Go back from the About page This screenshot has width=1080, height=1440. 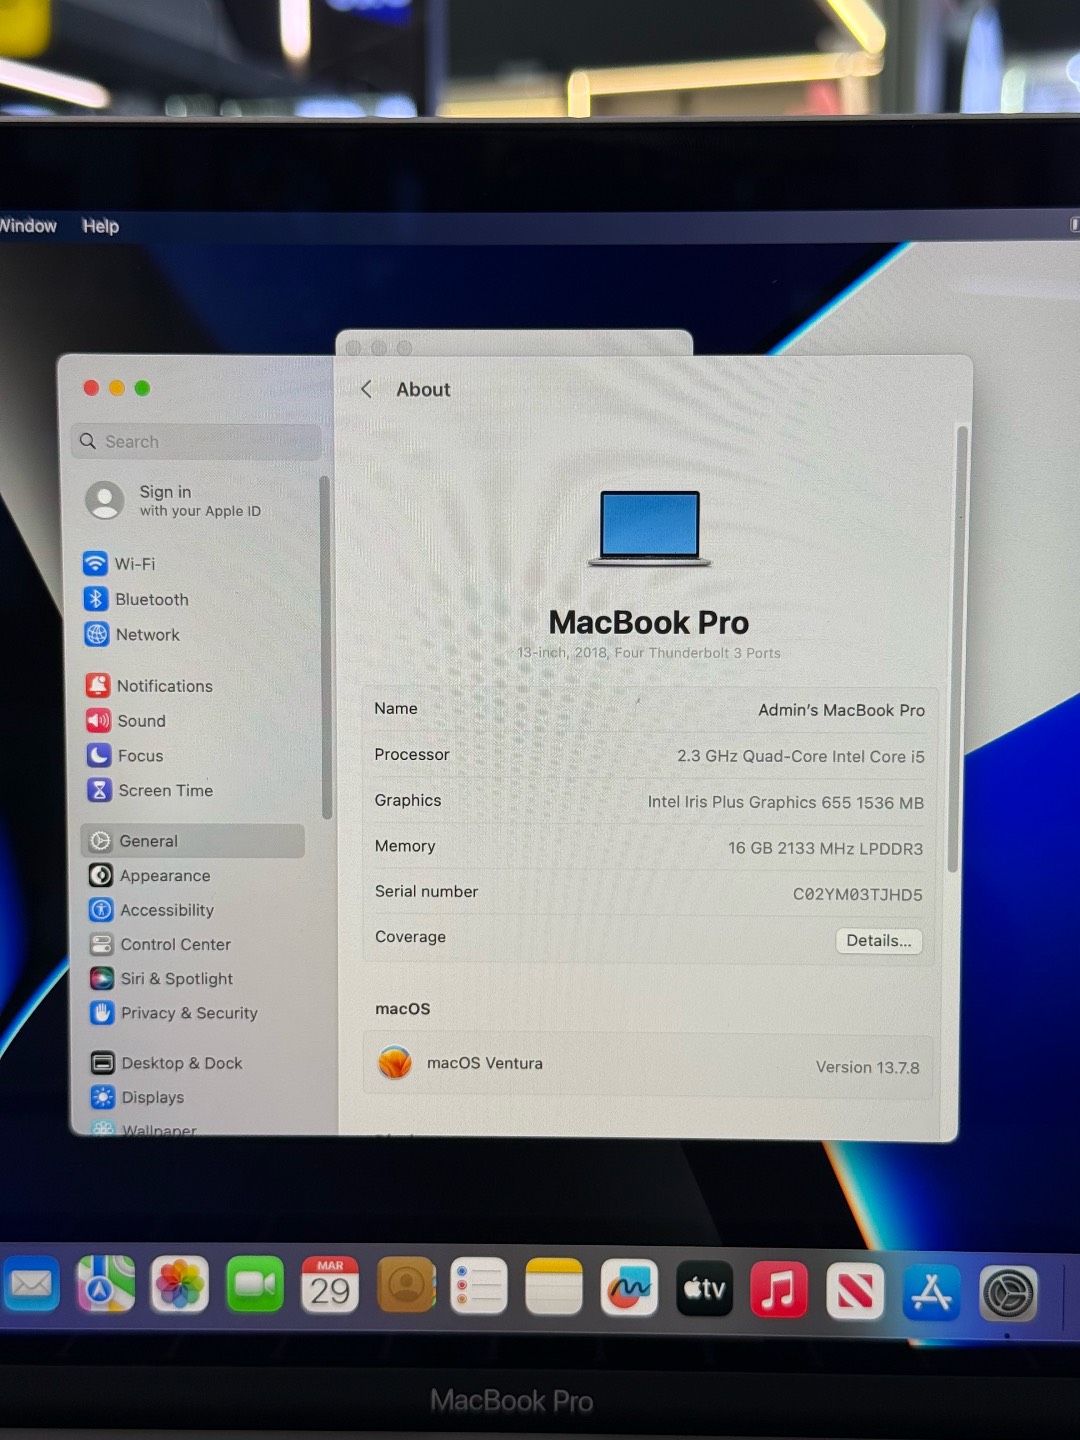[366, 389]
